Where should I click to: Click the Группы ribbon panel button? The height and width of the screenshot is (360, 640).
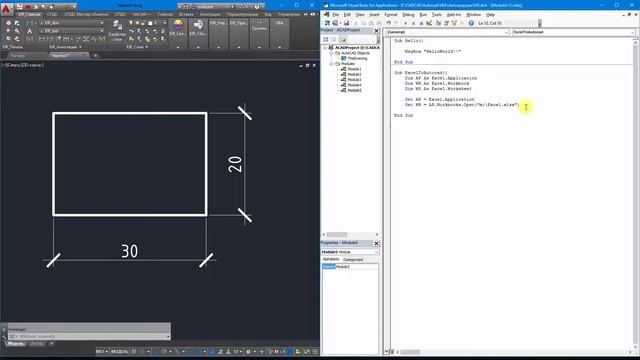259,29
